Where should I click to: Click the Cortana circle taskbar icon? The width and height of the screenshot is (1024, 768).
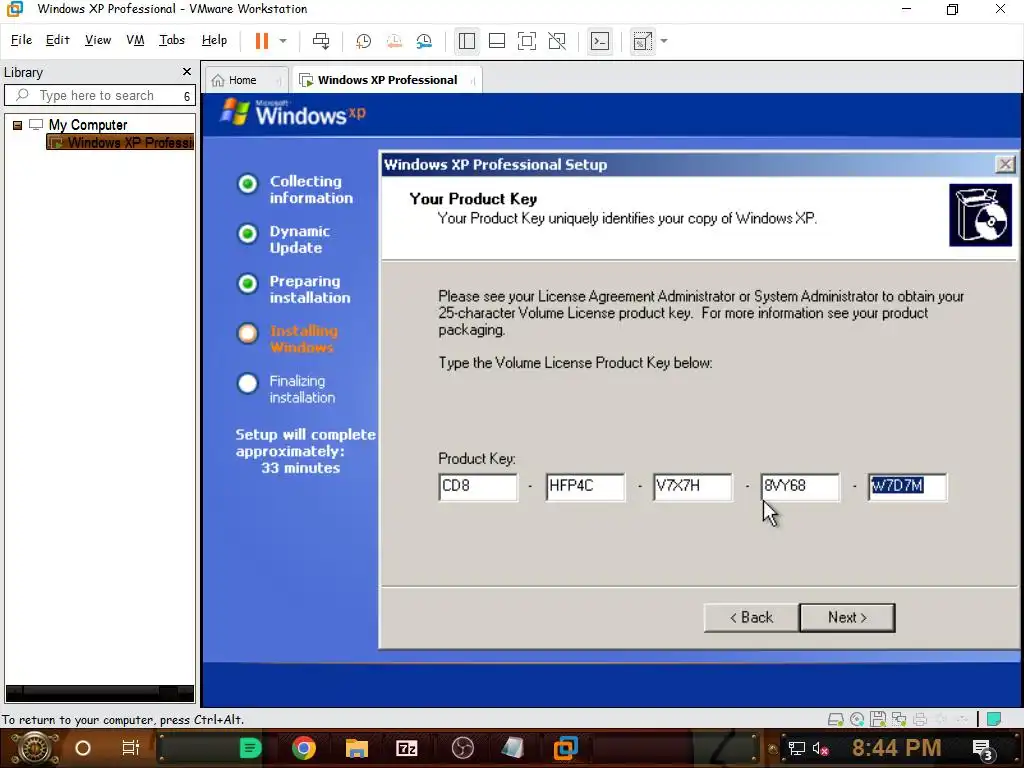tap(83, 748)
